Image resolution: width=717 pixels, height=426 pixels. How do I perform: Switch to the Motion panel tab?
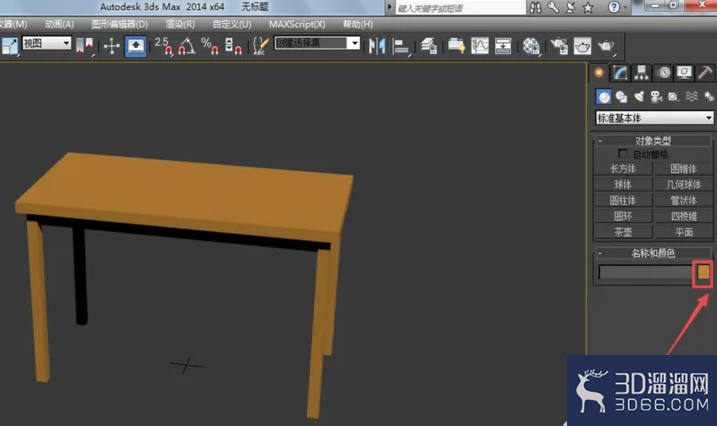[663, 73]
